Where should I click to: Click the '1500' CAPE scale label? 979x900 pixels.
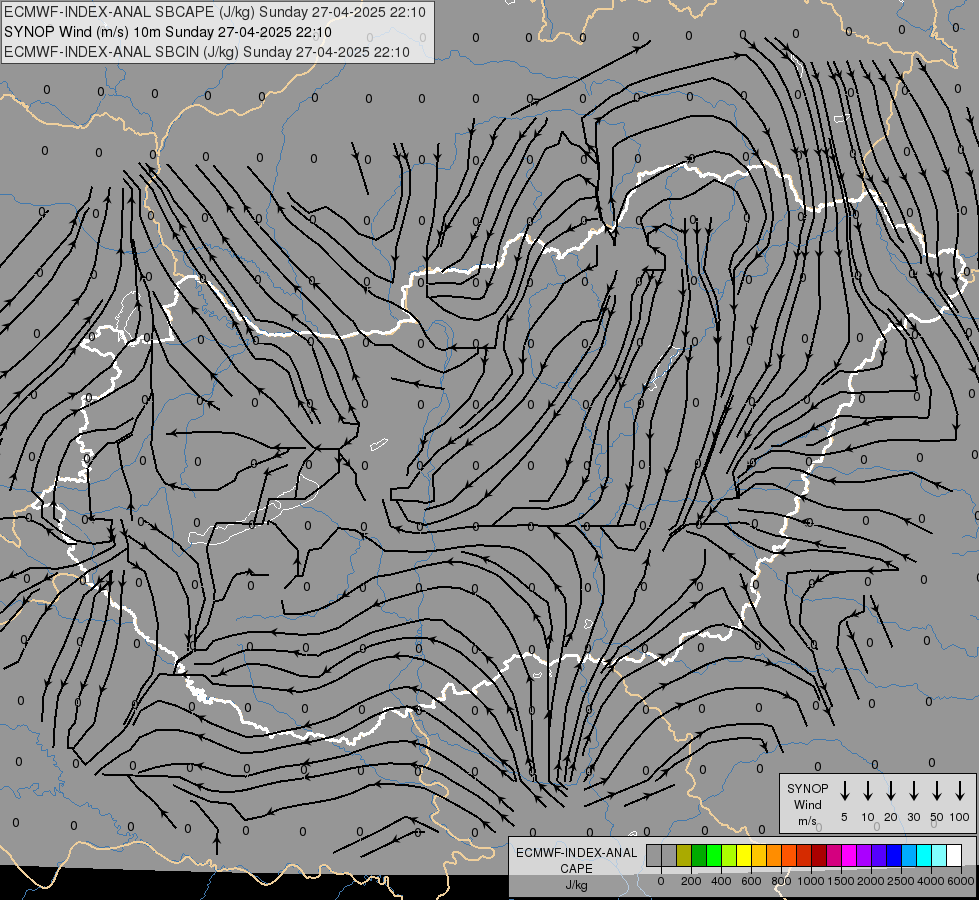(841, 881)
